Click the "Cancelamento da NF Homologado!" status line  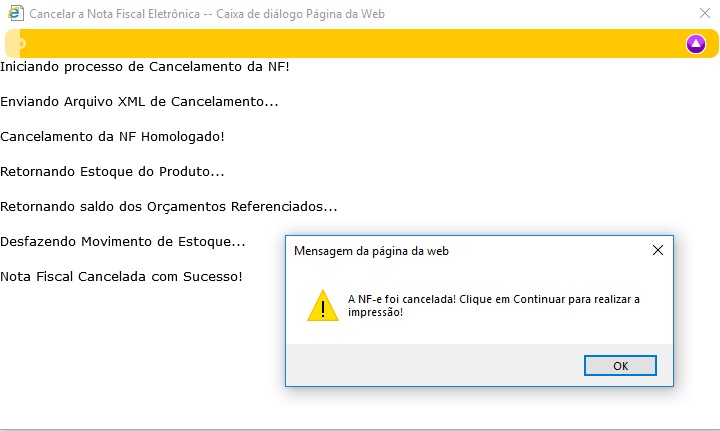pyautogui.click(x=112, y=136)
